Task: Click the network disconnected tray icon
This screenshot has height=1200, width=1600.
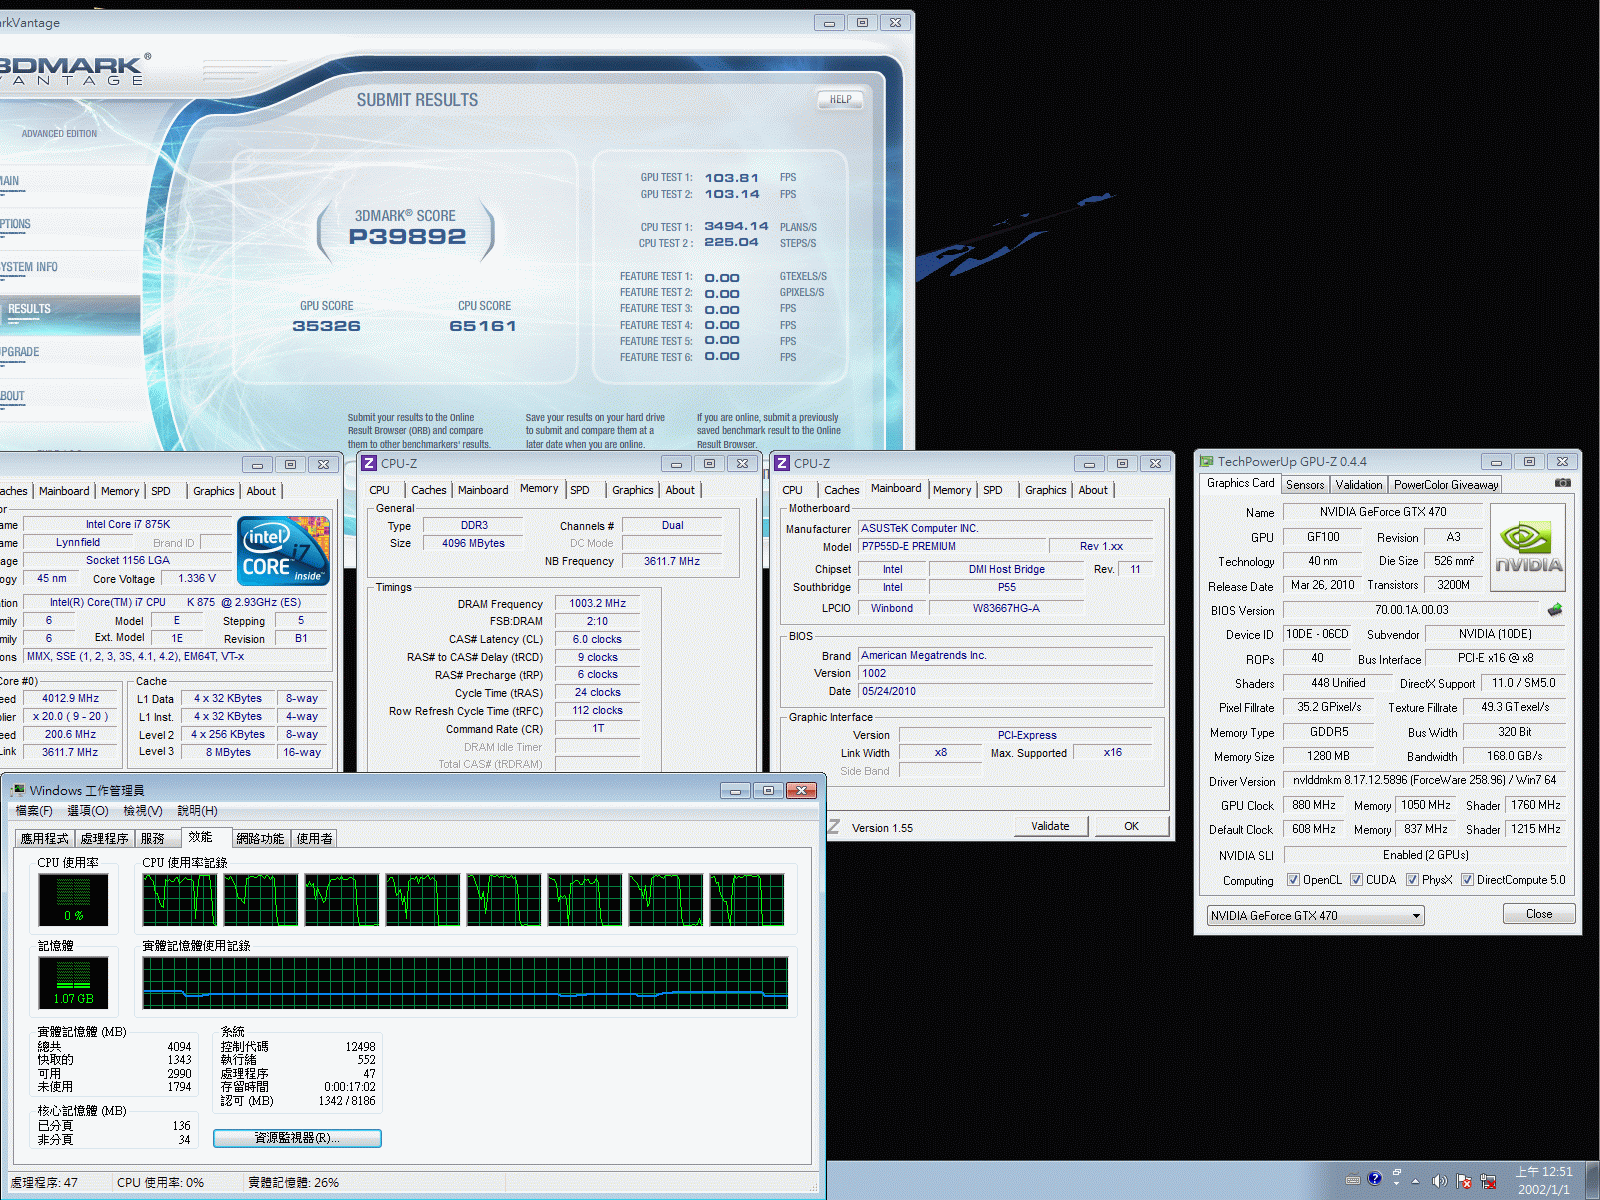Action: pyautogui.click(x=1488, y=1181)
